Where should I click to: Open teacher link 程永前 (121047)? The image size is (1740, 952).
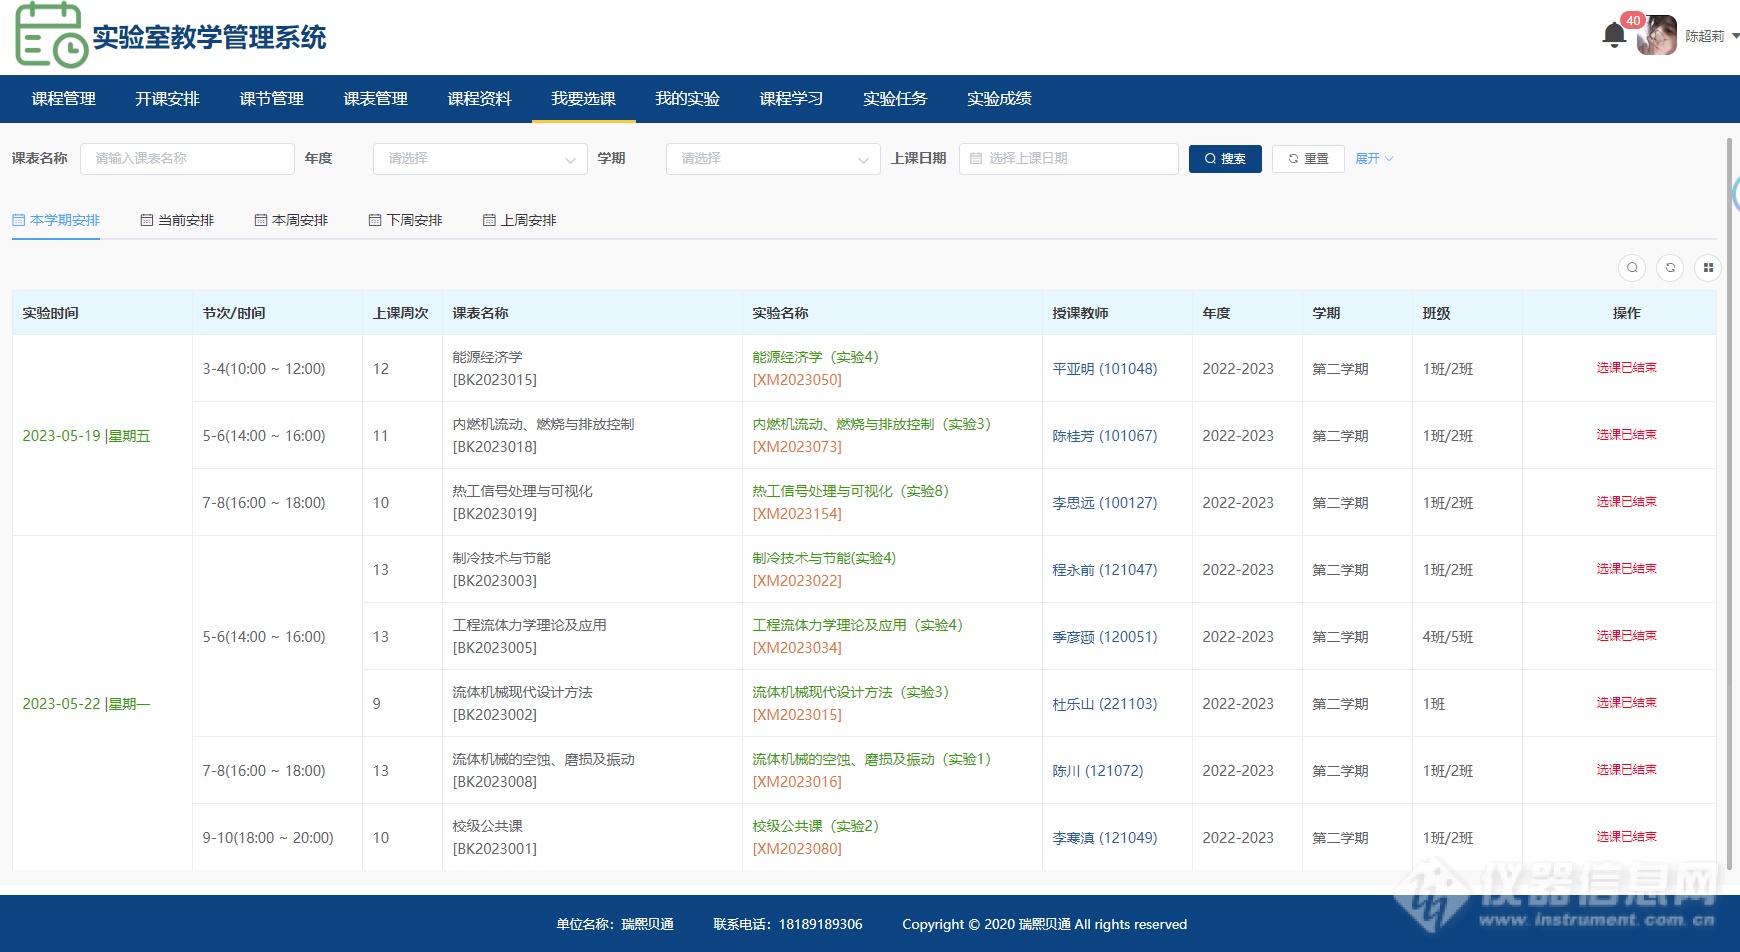click(x=1104, y=570)
